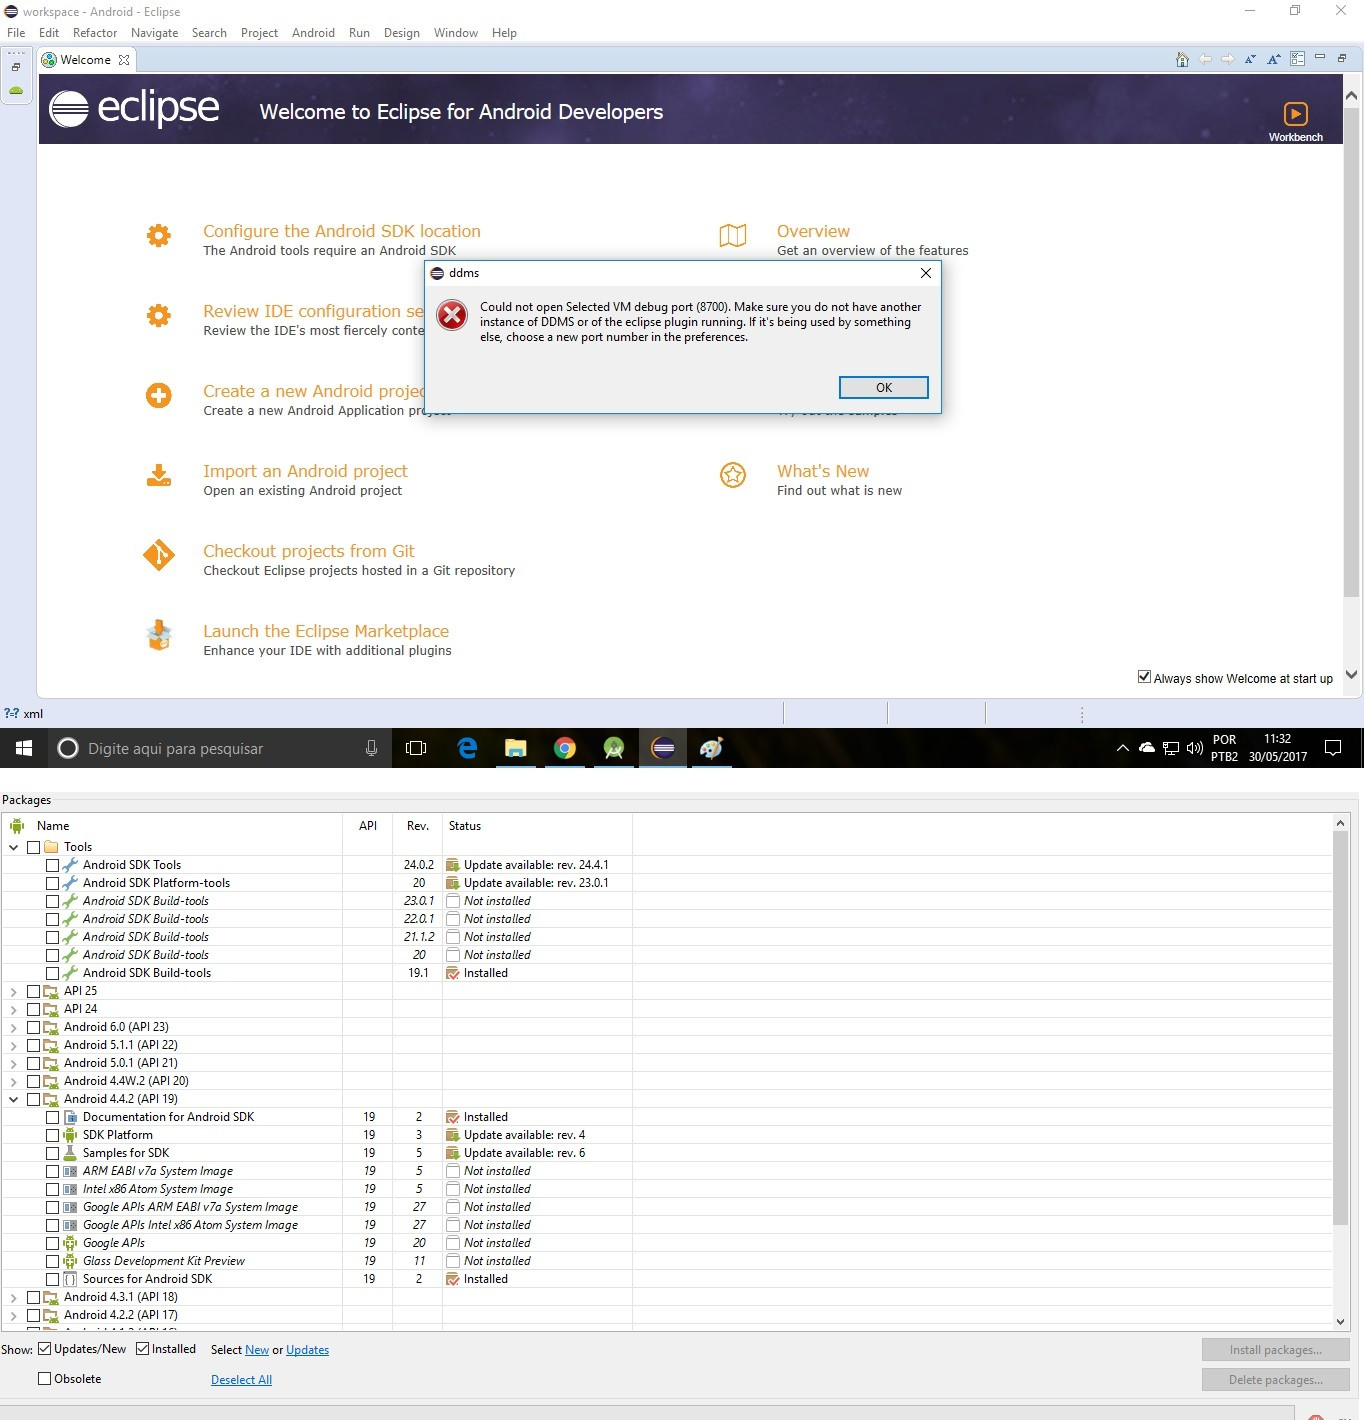Click the Reduce font size icon
Viewport: 1365px width, 1420px height.
point(1250,59)
